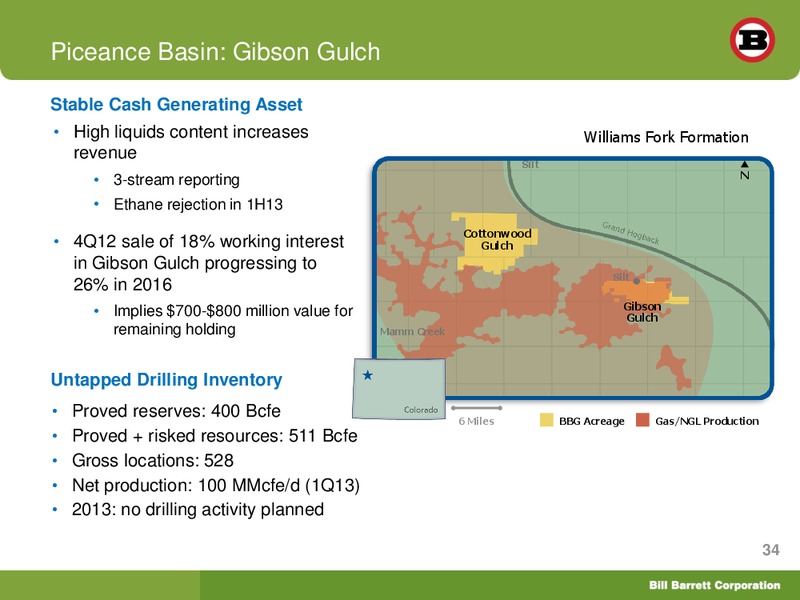This screenshot has width=800, height=600.
Task: Click 'Gross locations: 528' line
Action: 153,460
